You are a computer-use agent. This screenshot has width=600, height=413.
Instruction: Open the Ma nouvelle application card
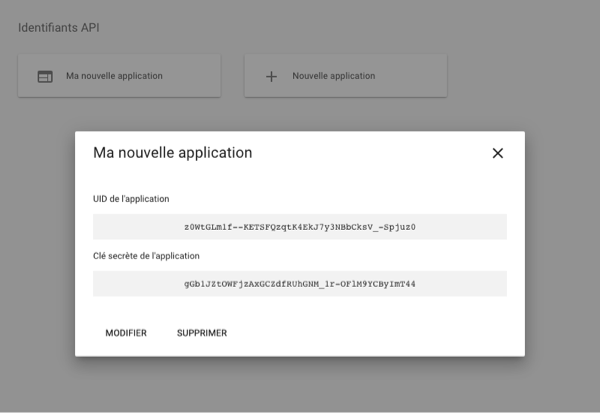119,76
